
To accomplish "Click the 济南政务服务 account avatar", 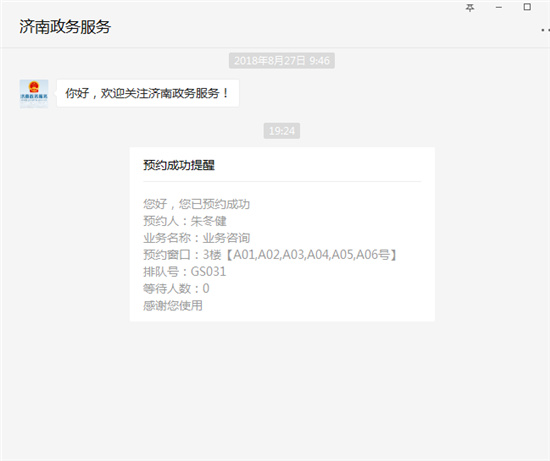I will (34, 94).
